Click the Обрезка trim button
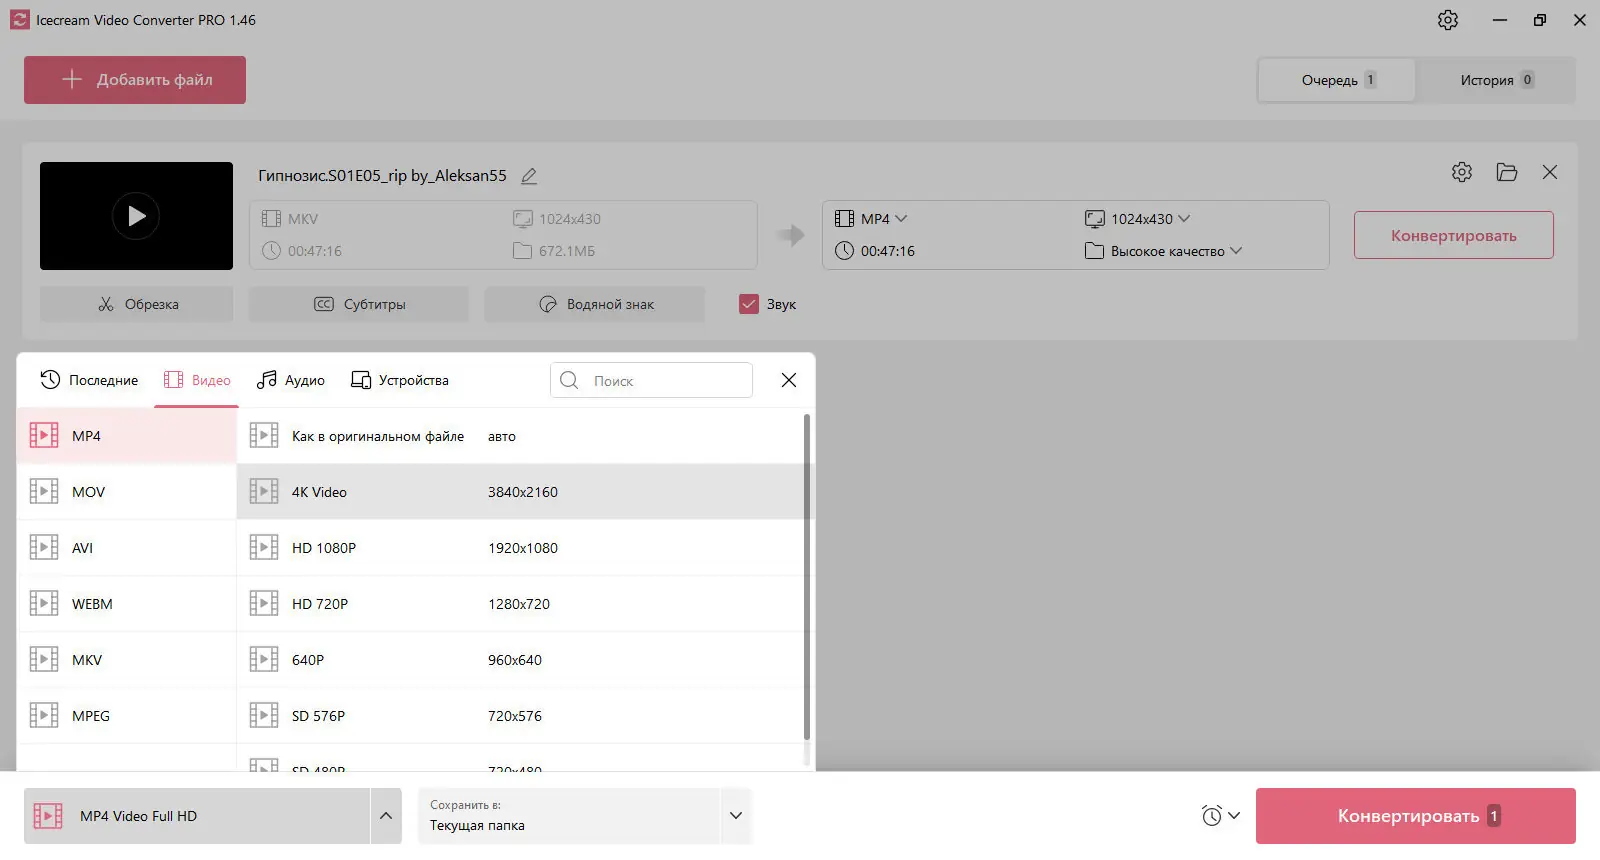 [137, 304]
